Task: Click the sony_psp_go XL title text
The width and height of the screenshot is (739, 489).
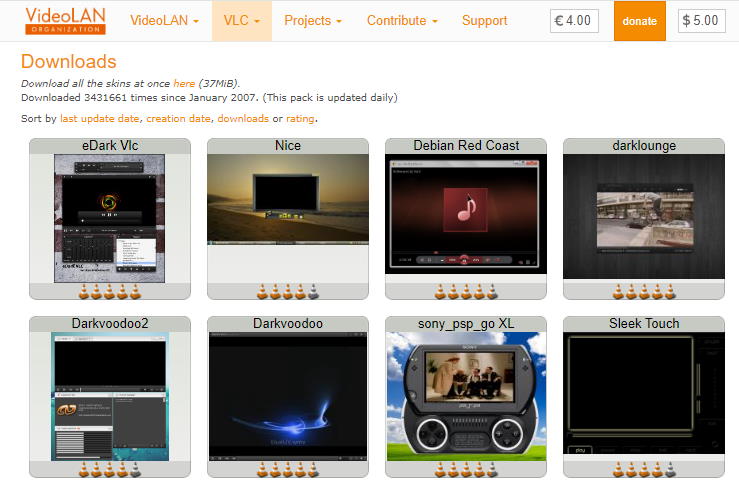Action: point(466,324)
